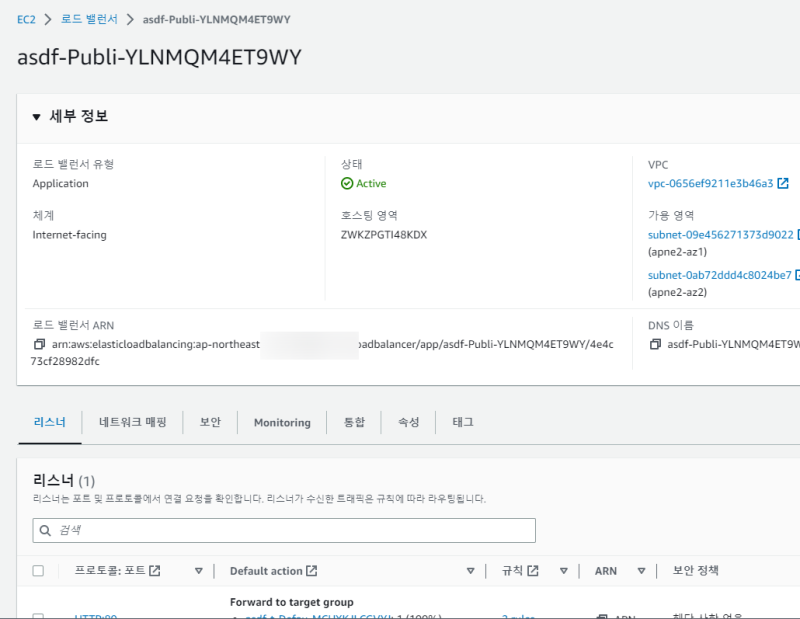Switch to the 보안 tab

[x=210, y=422]
